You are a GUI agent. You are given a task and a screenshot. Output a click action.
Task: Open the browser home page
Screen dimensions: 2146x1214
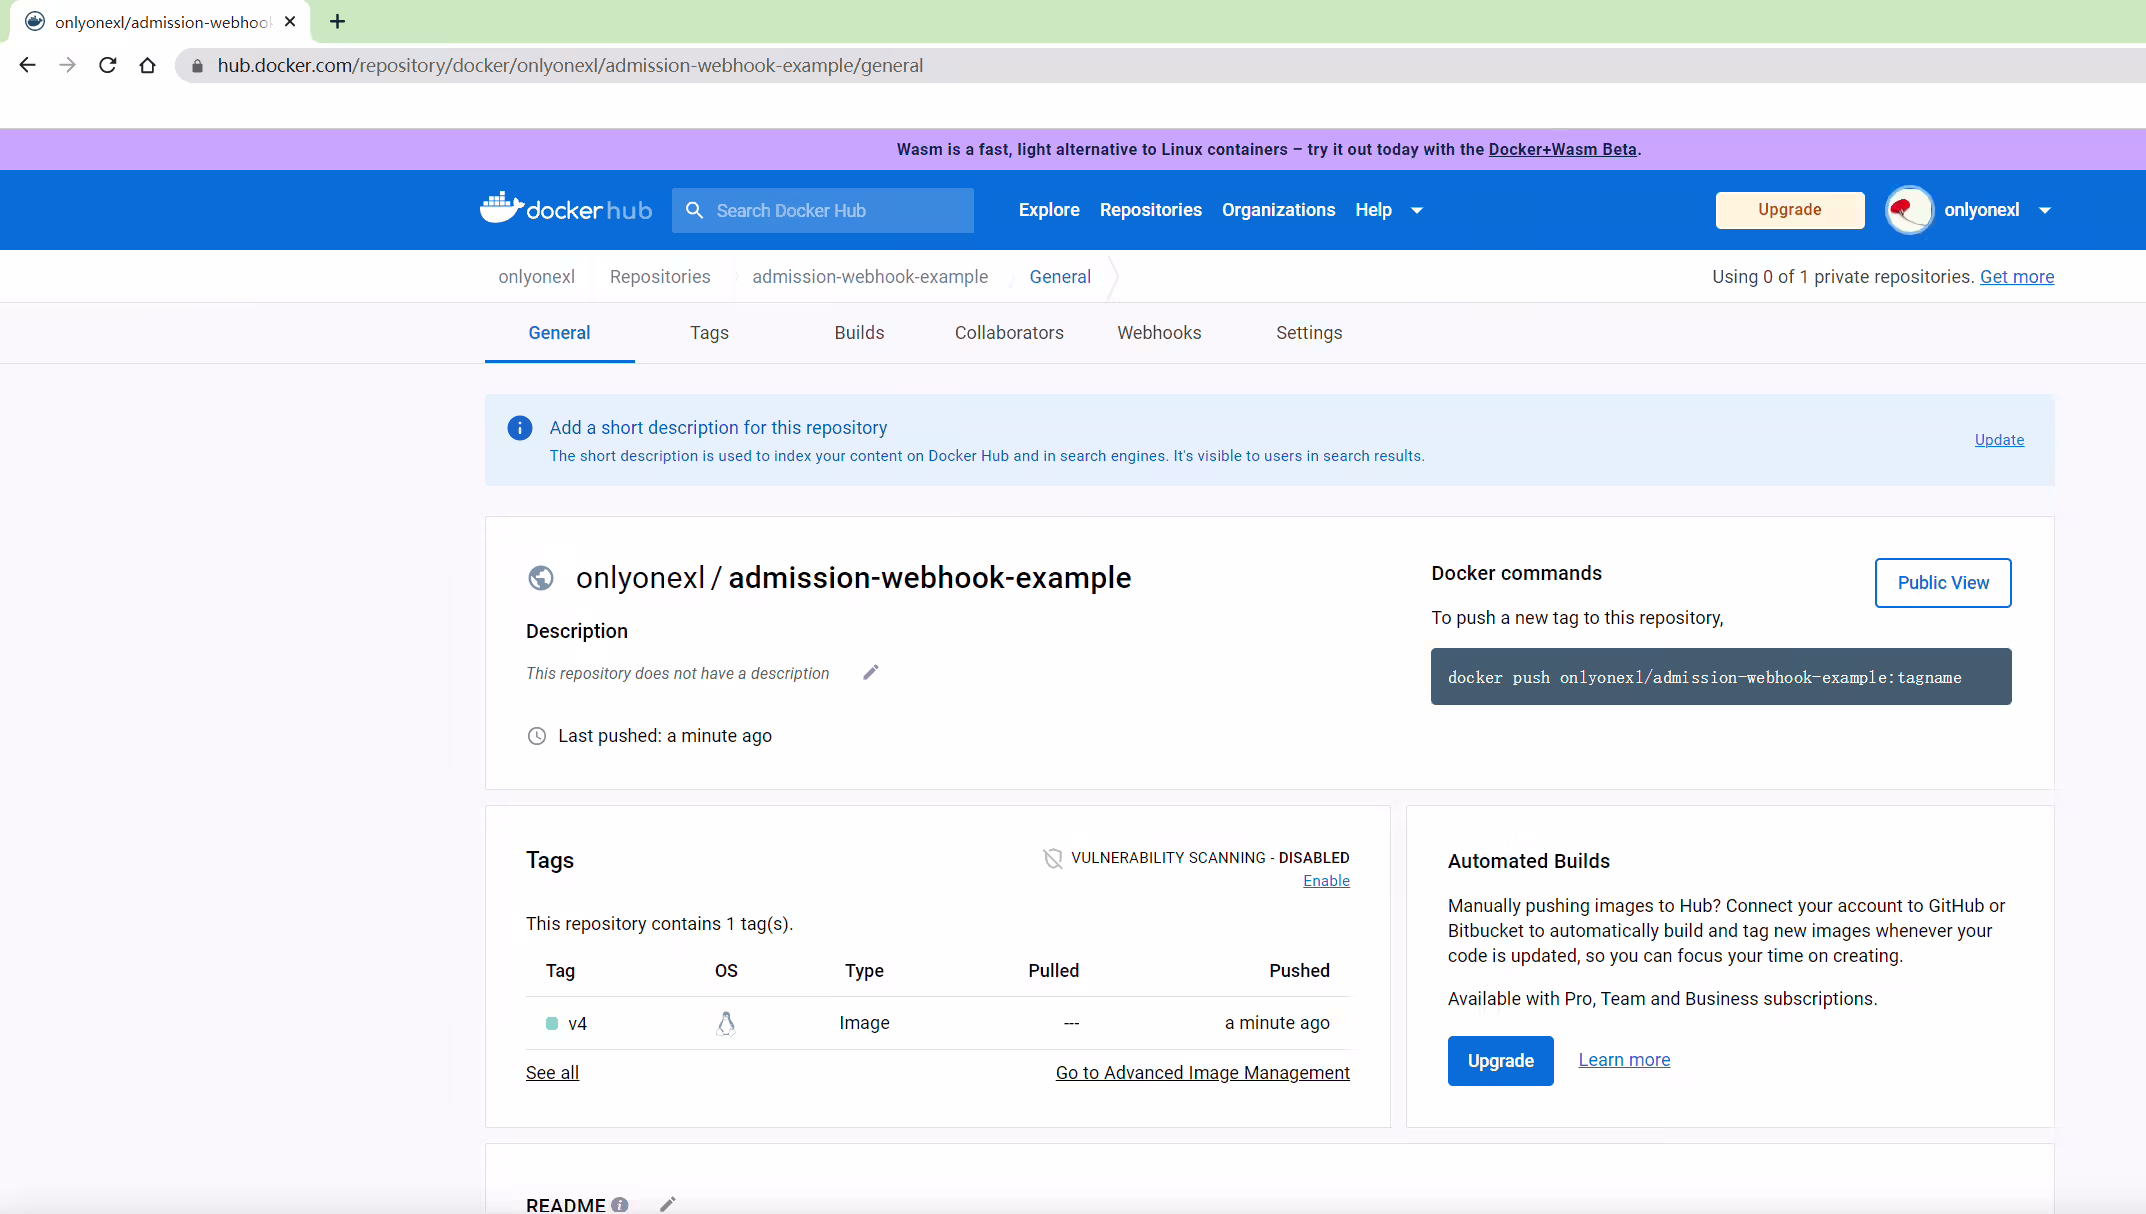pos(148,65)
